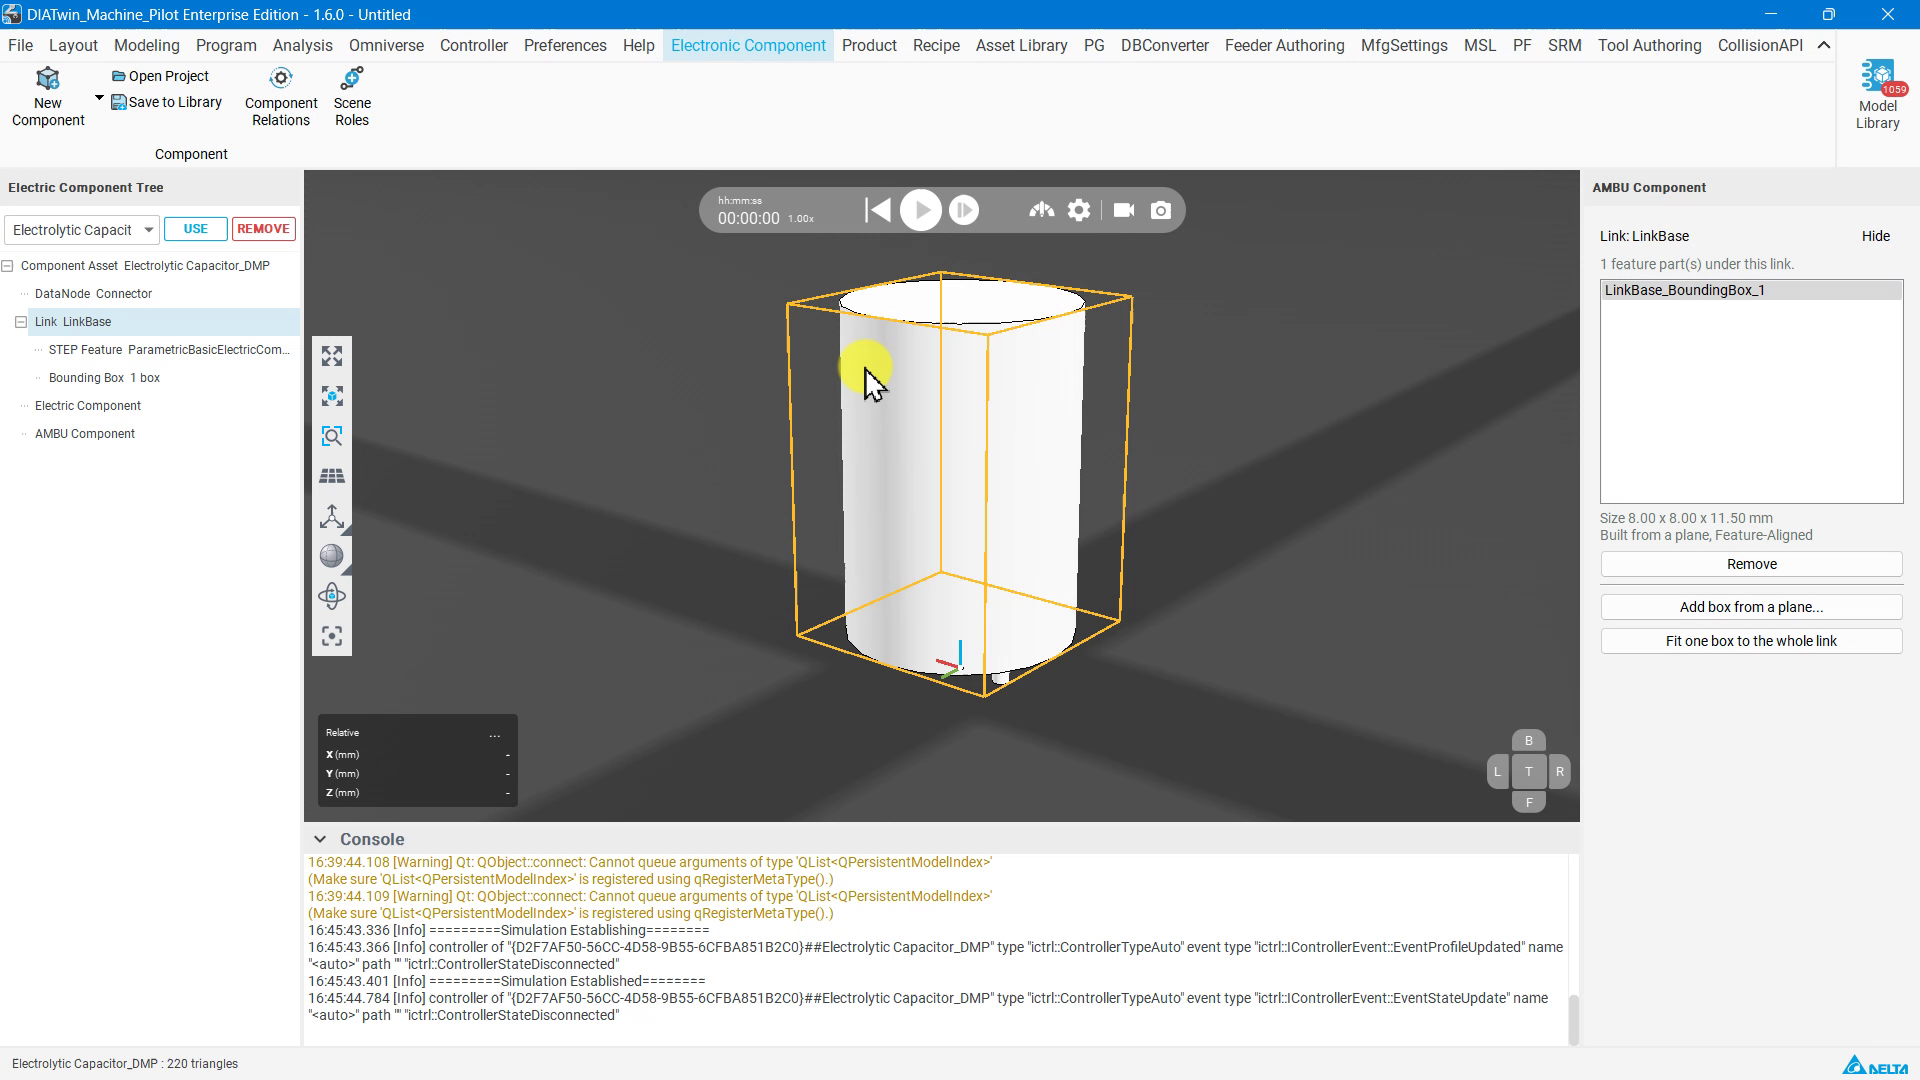Select the Electronic Component tab
Screen dimensions: 1920x1080
pos(748,45)
